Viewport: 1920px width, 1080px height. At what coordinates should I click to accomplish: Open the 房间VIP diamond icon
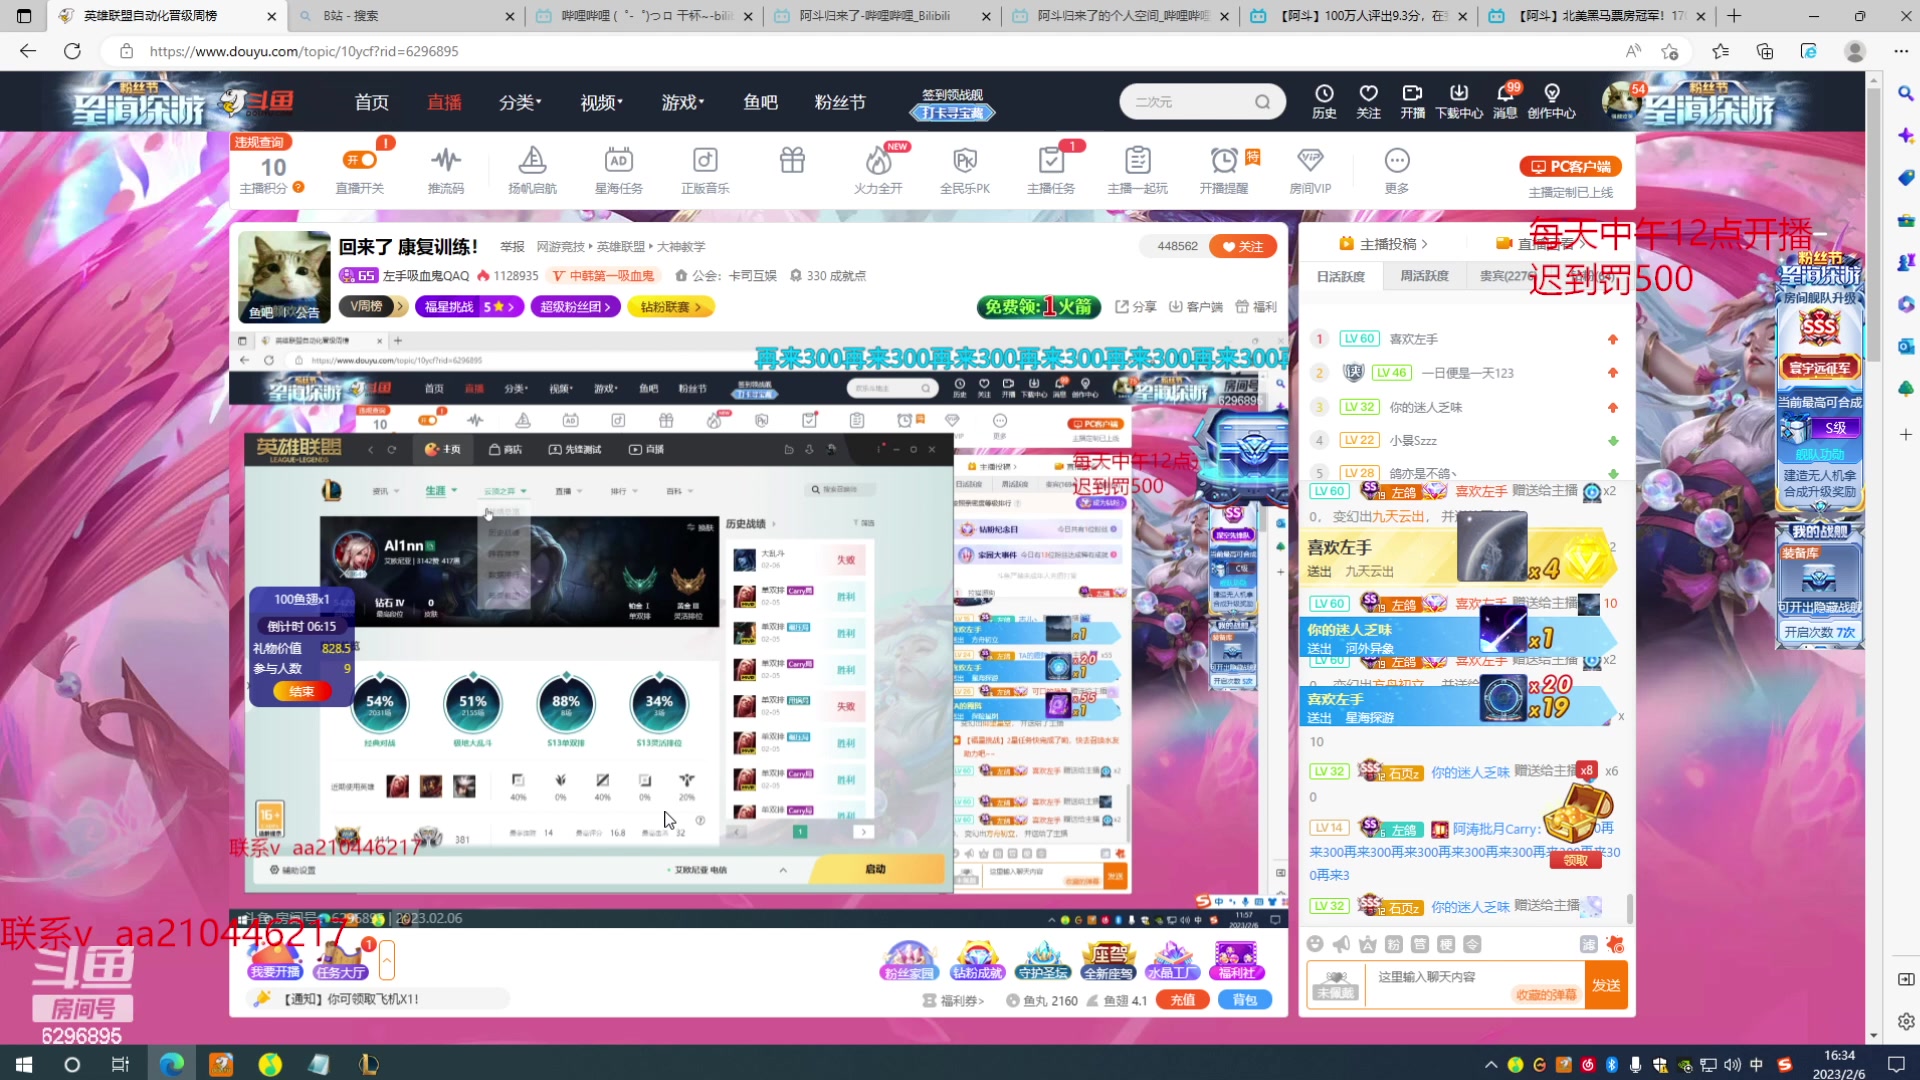point(1310,169)
